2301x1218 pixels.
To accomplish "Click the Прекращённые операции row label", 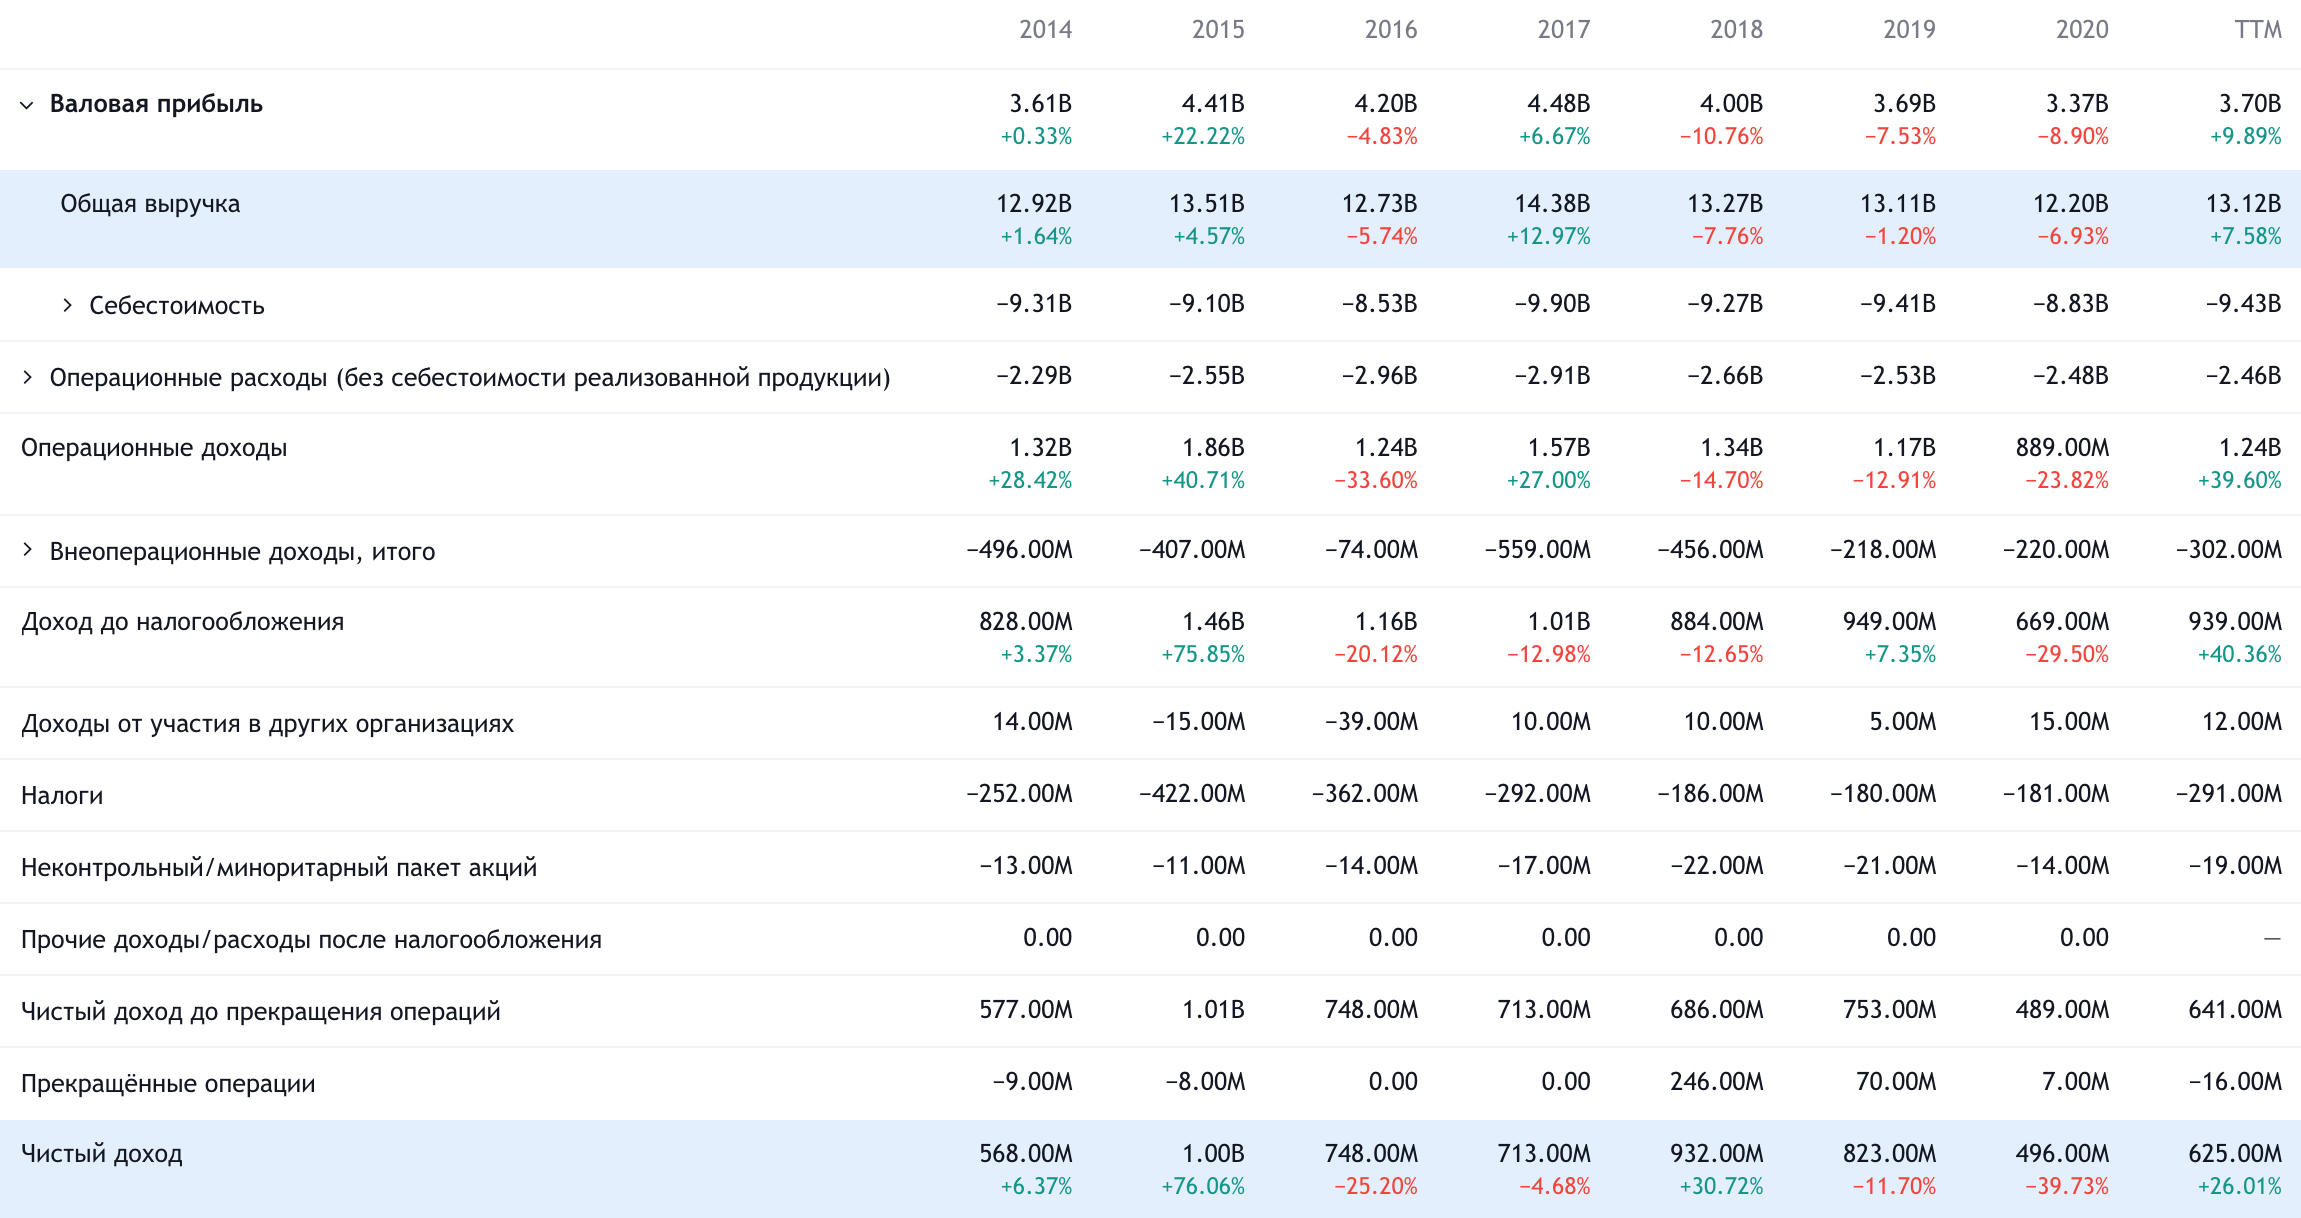I will (x=168, y=1084).
